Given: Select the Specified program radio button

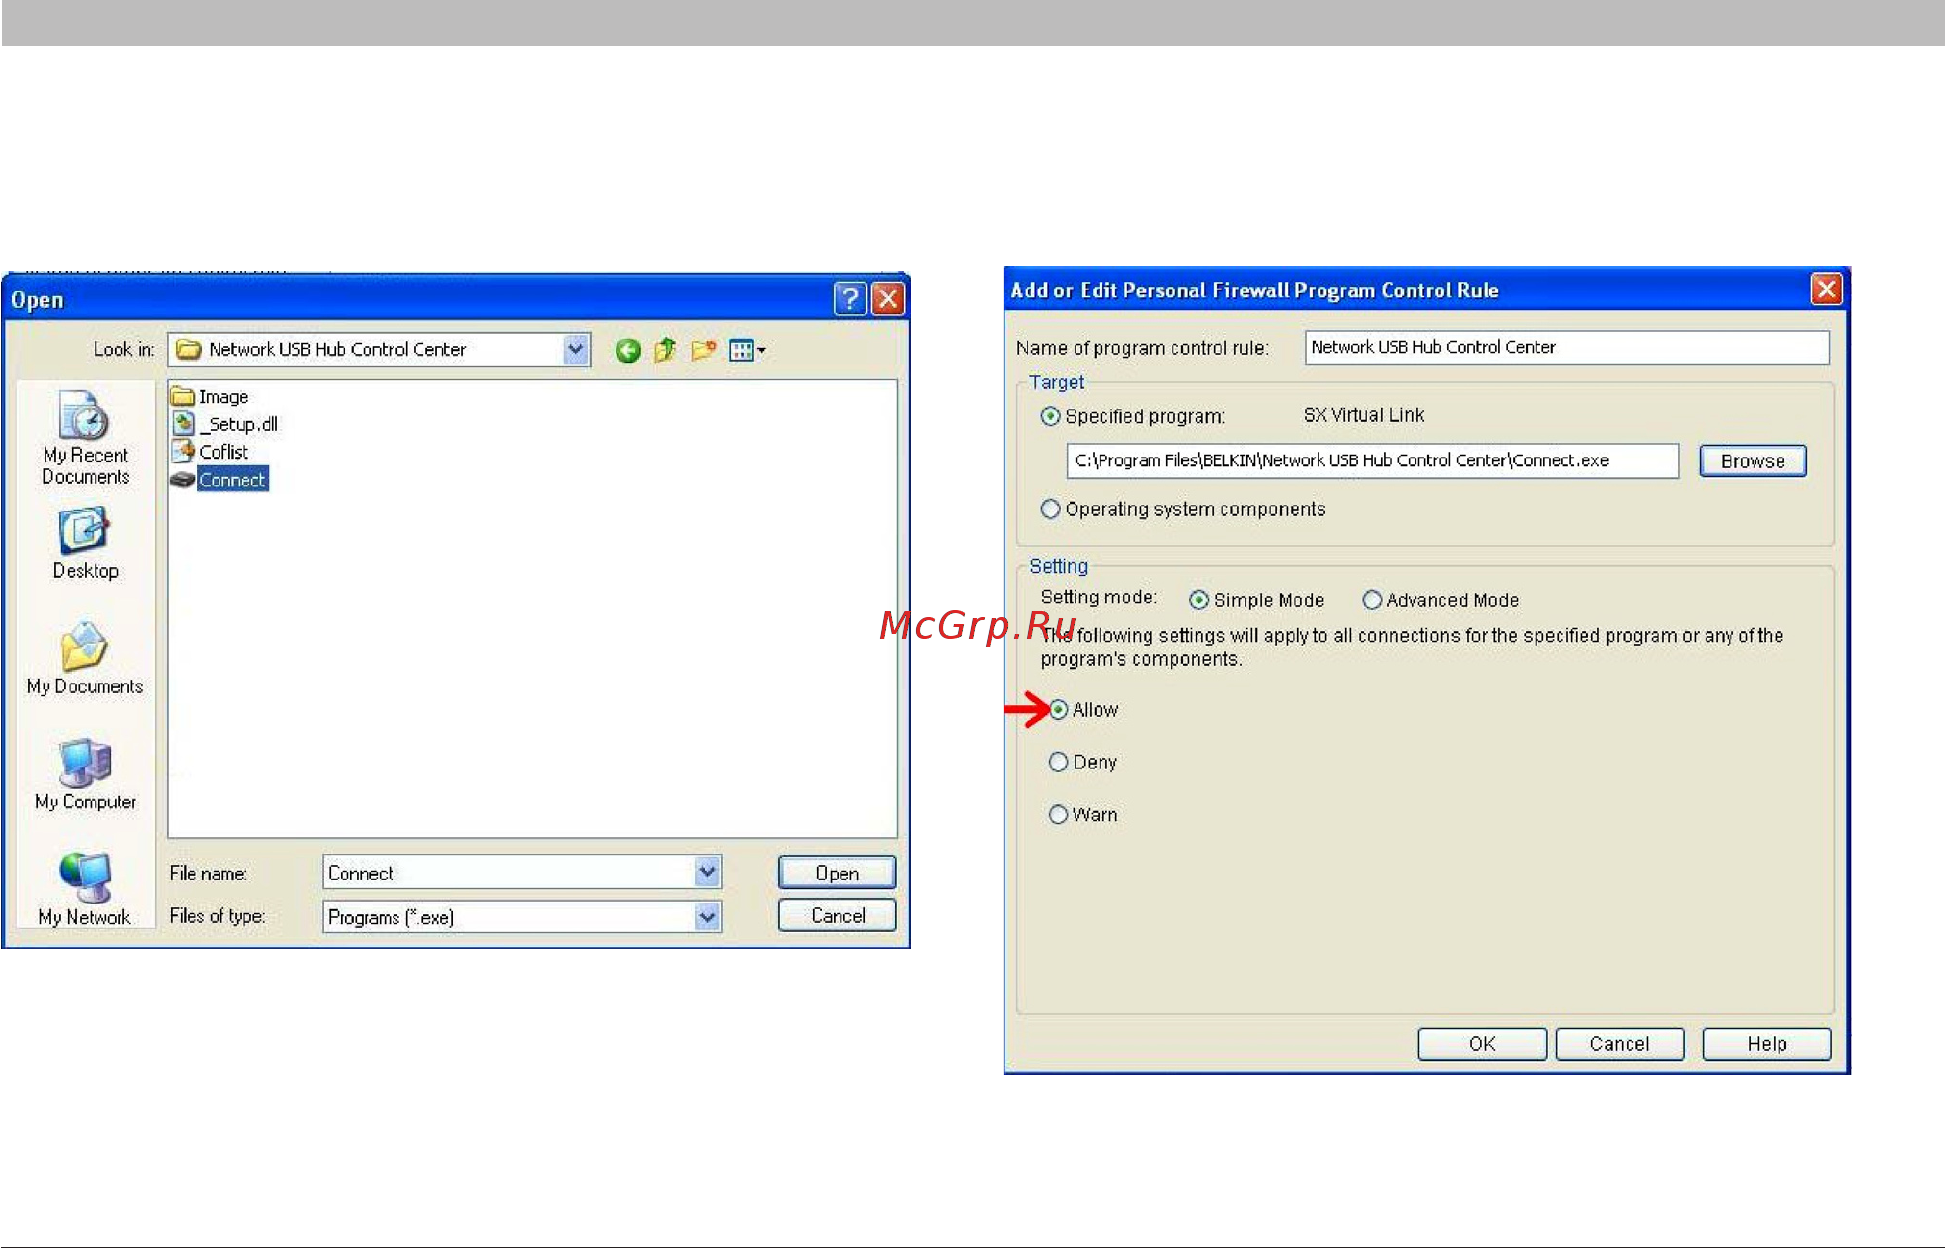Looking at the screenshot, I should coord(1050,416).
